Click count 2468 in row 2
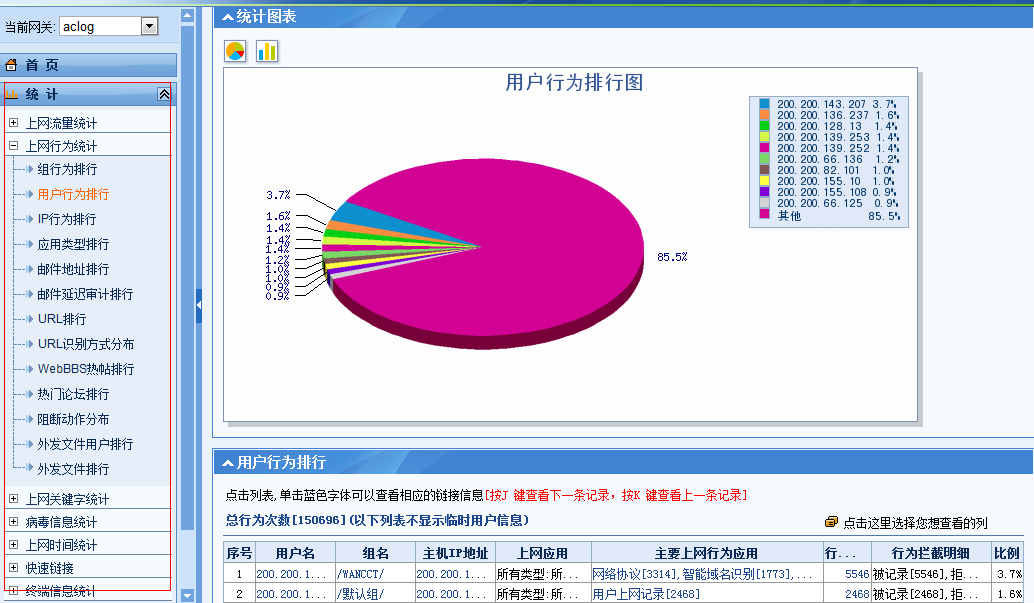The height and width of the screenshot is (603, 1034). tap(857, 594)
